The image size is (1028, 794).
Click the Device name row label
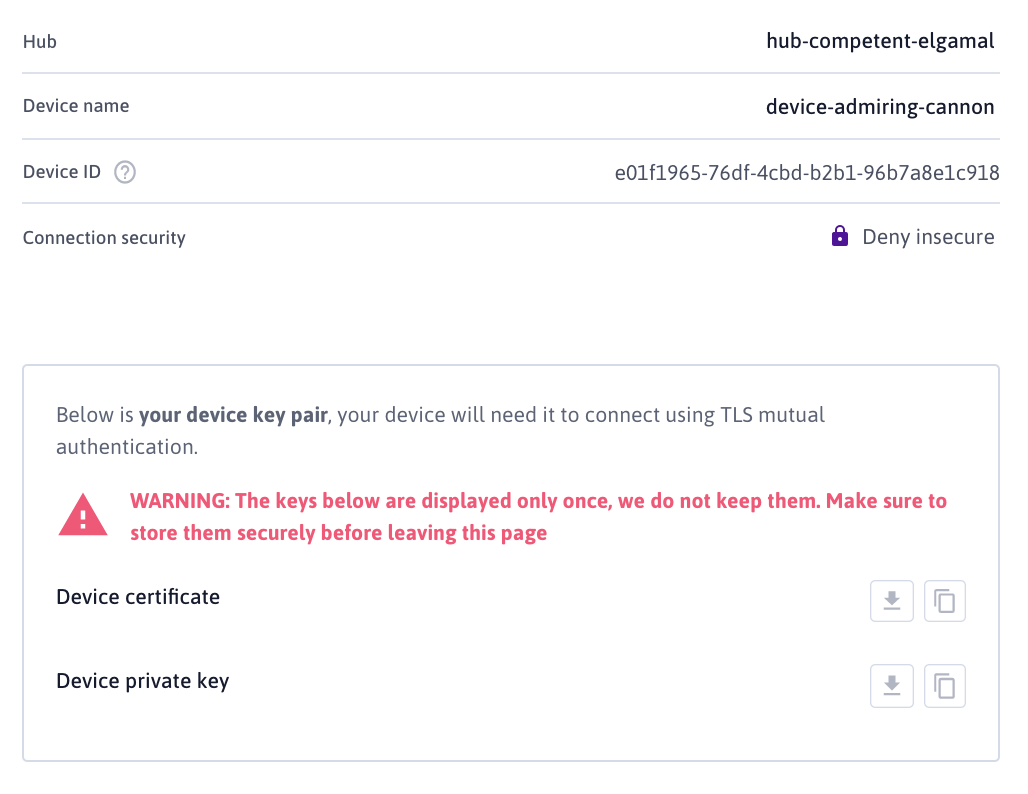click(x=76, y=106)
